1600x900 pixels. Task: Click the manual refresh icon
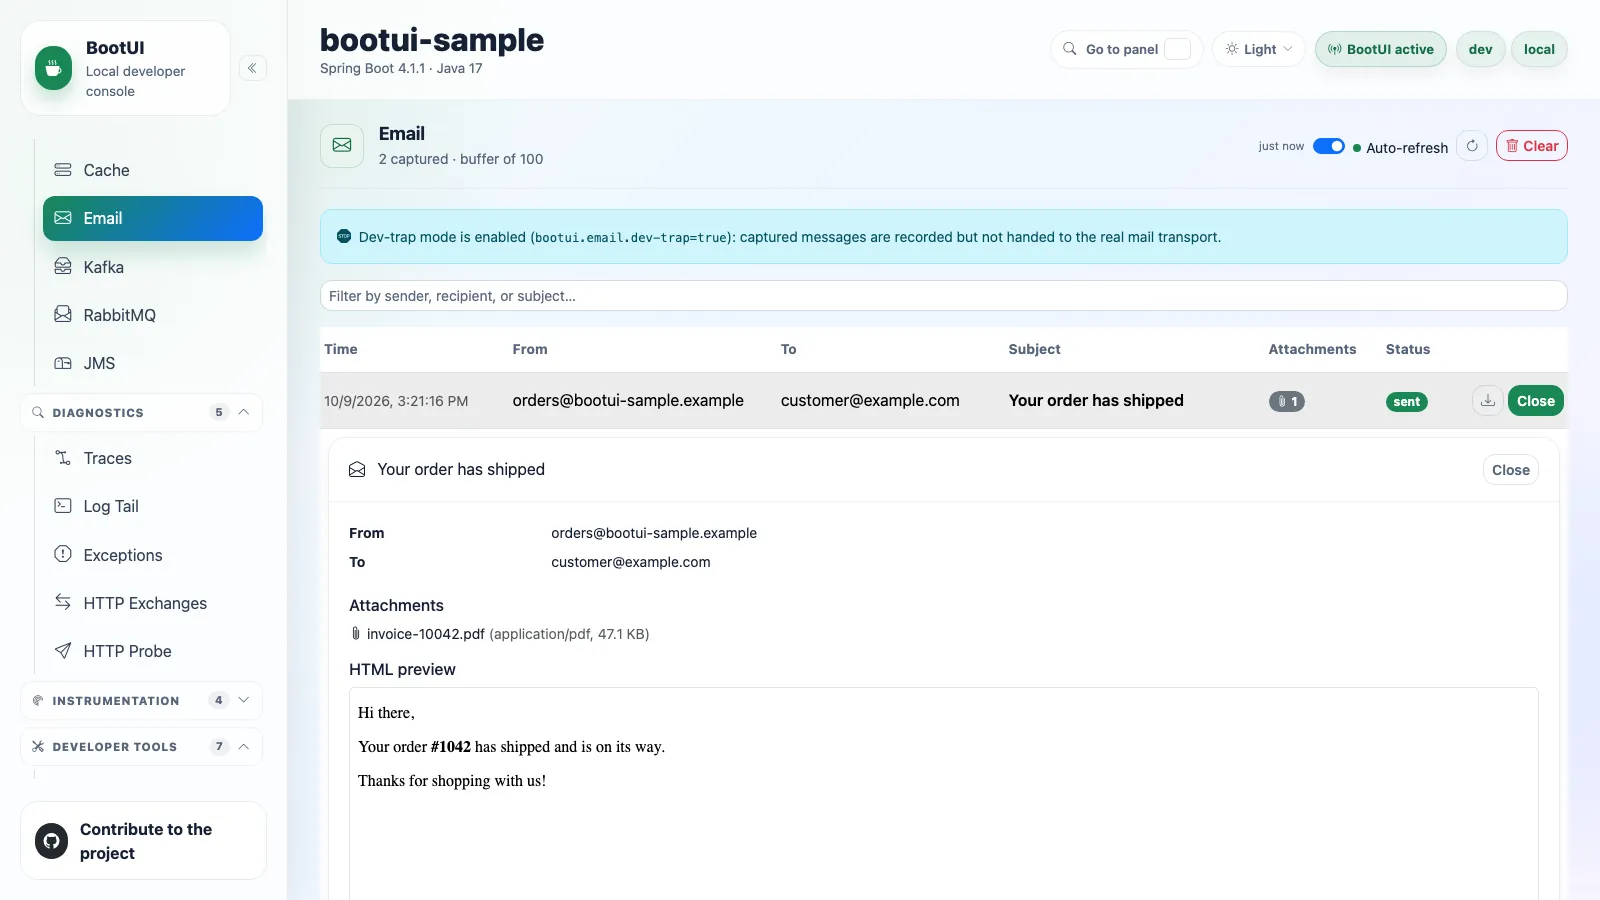(x=1472, y=146)
